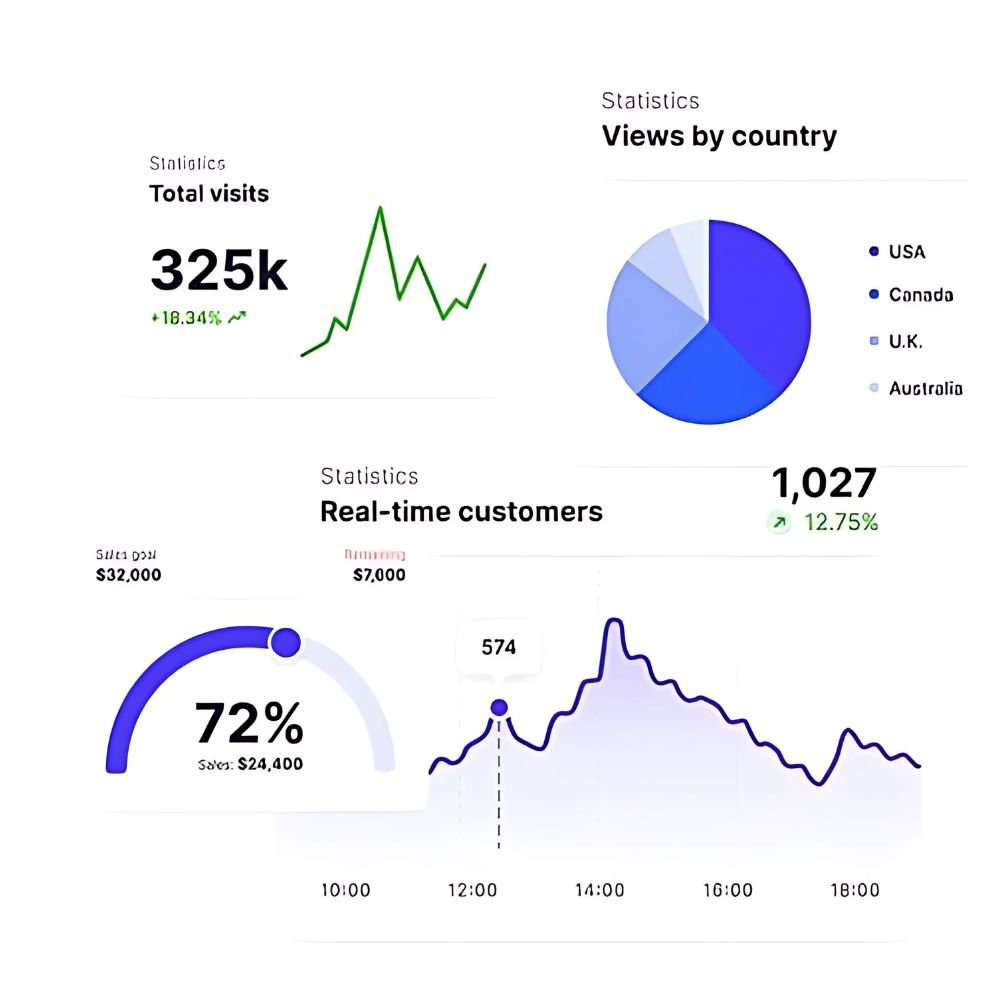This screenshot has height=1000, width=1000.
Task: Click the 574 tooltip bubble
Action: (499, 647)
